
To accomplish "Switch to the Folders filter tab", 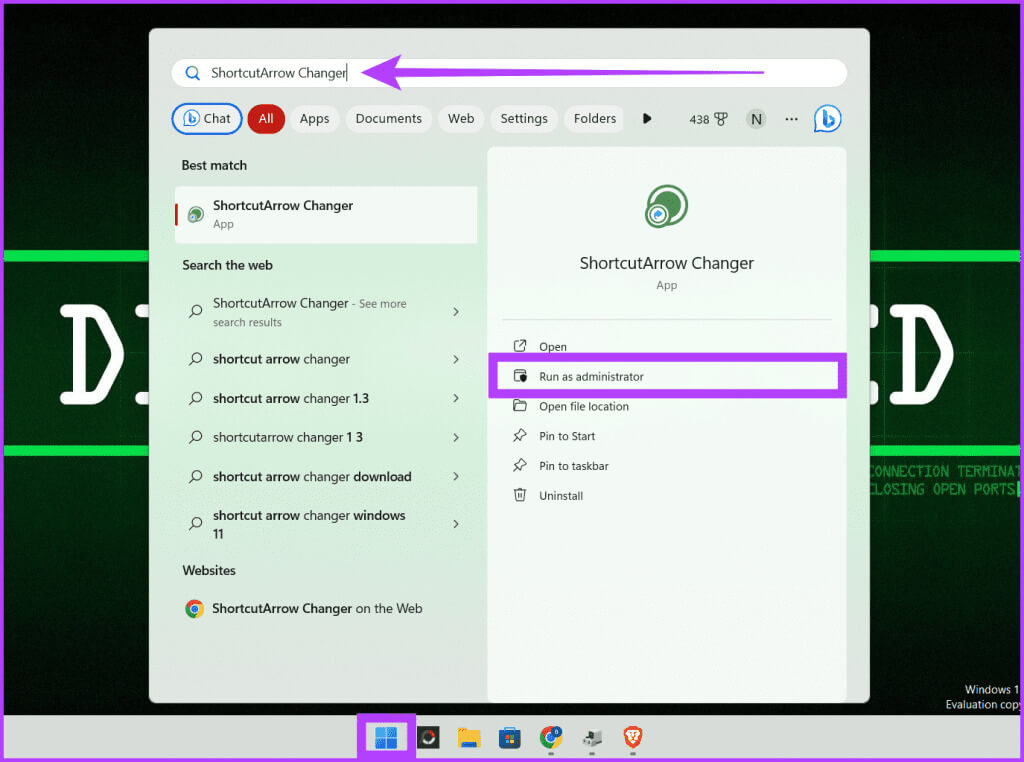I will tap(594, 119).
